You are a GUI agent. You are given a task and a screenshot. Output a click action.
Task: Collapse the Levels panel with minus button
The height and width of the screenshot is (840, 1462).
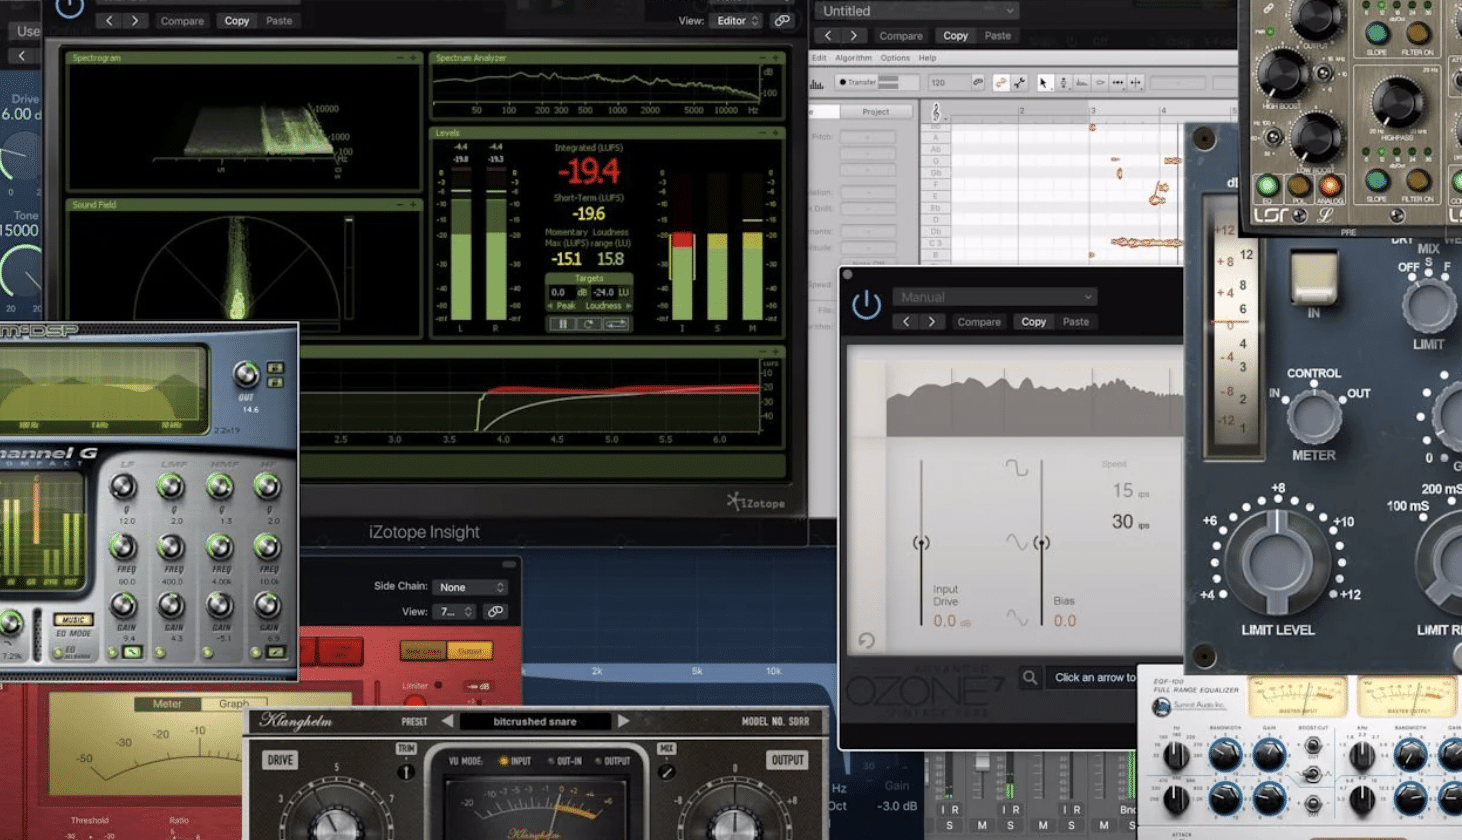coord(763,132)
